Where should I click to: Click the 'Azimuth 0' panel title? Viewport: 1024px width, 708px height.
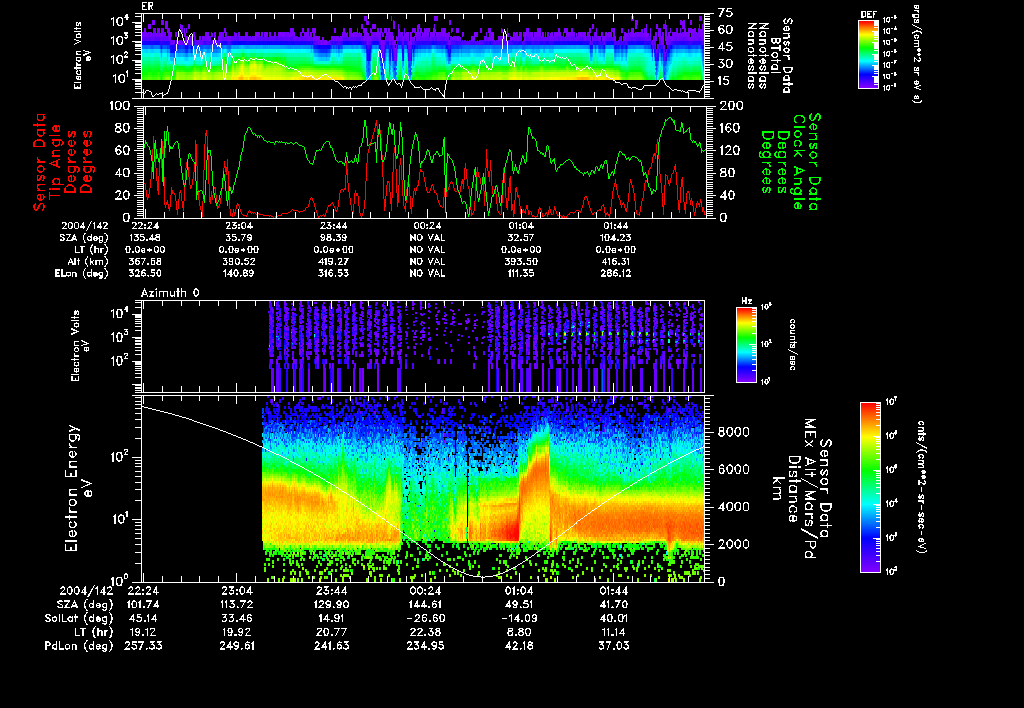click(170, 293)
